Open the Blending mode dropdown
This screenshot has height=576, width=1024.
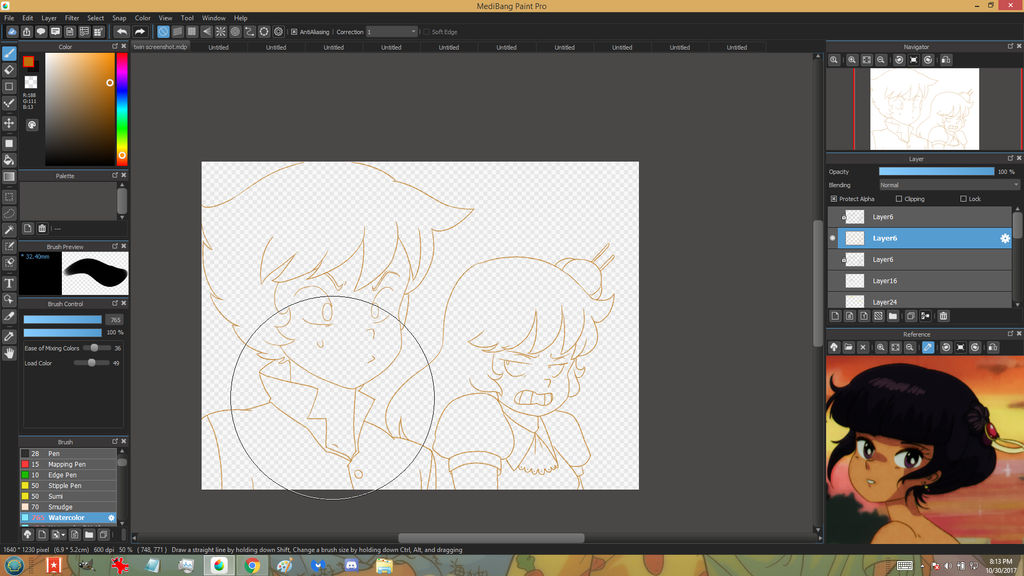point(949,185)
